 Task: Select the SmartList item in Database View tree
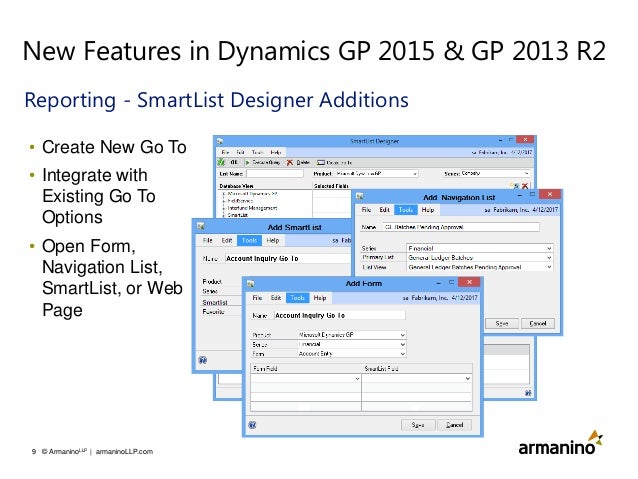coord(238,215)
